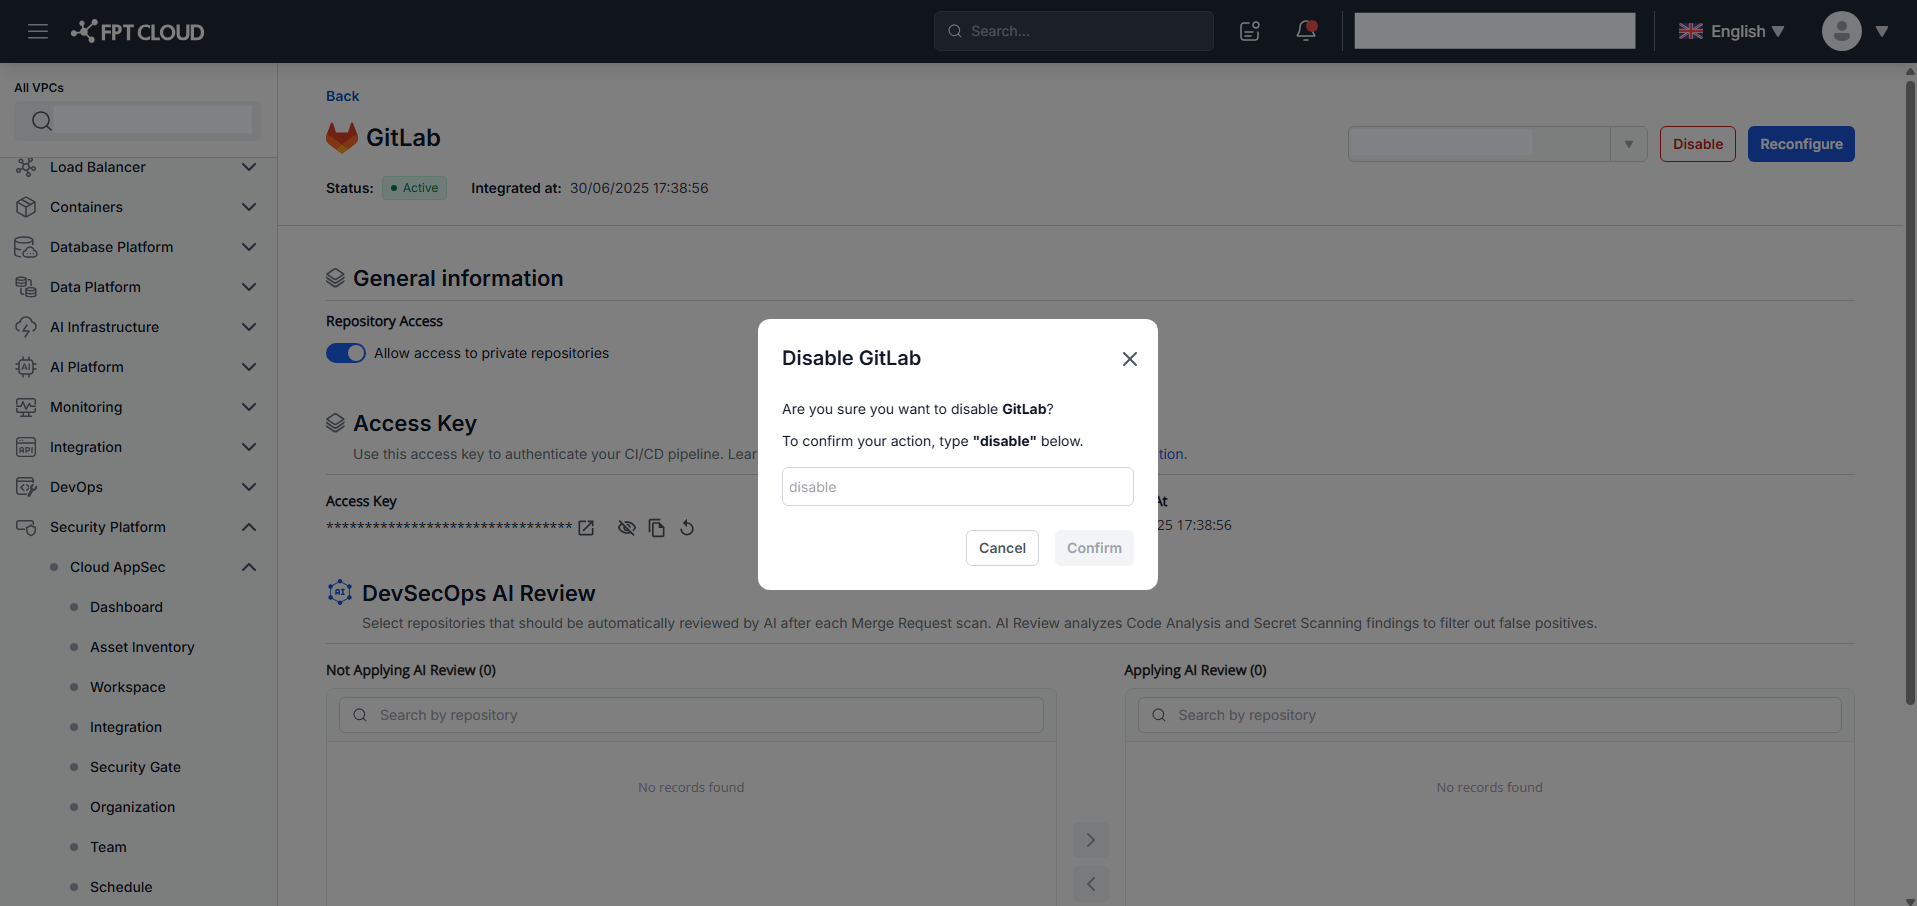Click the VPC search magnifier icon
1917x906 pixels.
(41, 121)
